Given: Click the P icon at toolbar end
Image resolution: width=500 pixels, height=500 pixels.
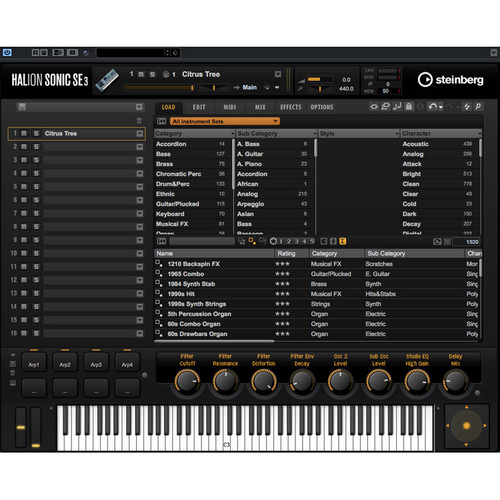Looking at the screenshot, I should pyautogui.click(x=478, y=106).
